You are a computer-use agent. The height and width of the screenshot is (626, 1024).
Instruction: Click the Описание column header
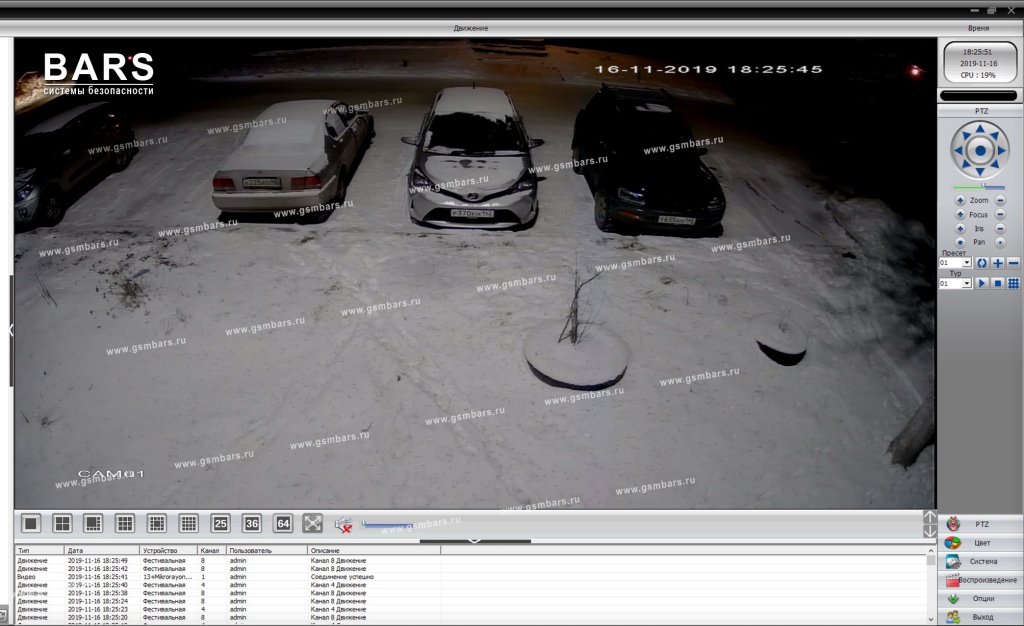click(x=374, y=550)
